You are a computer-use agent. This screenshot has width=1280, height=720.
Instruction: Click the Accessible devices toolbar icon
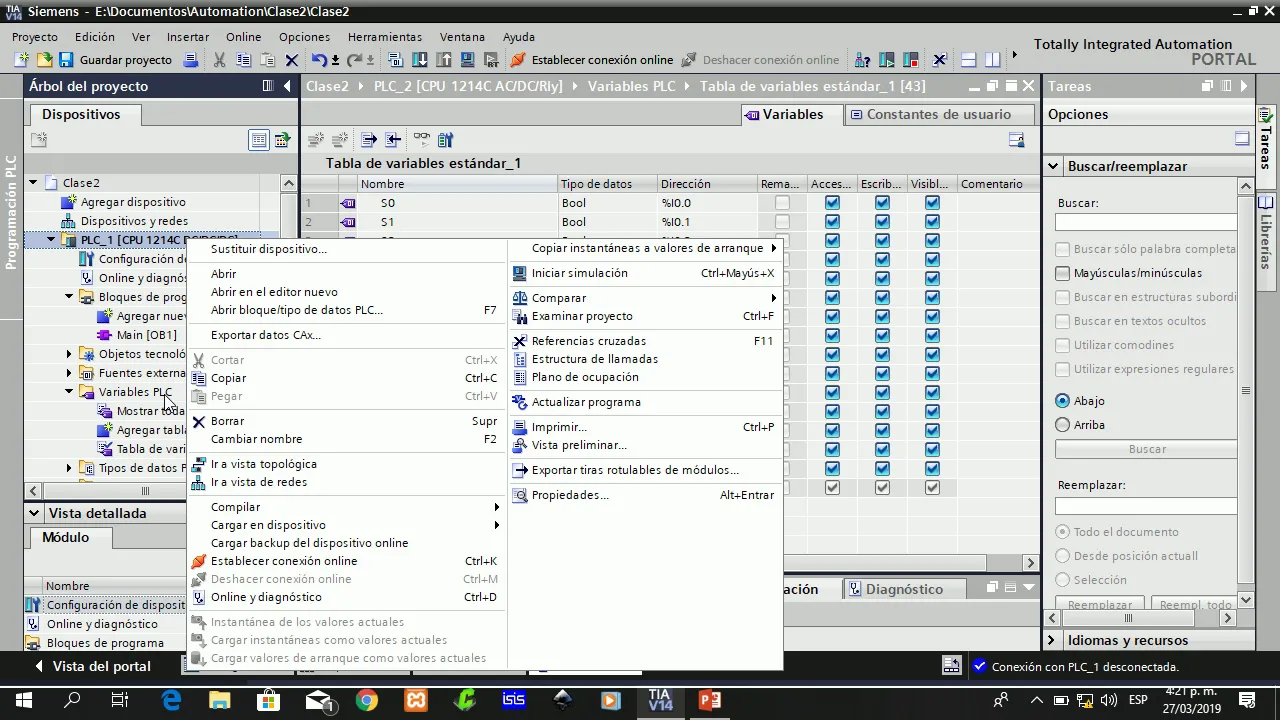863,60
